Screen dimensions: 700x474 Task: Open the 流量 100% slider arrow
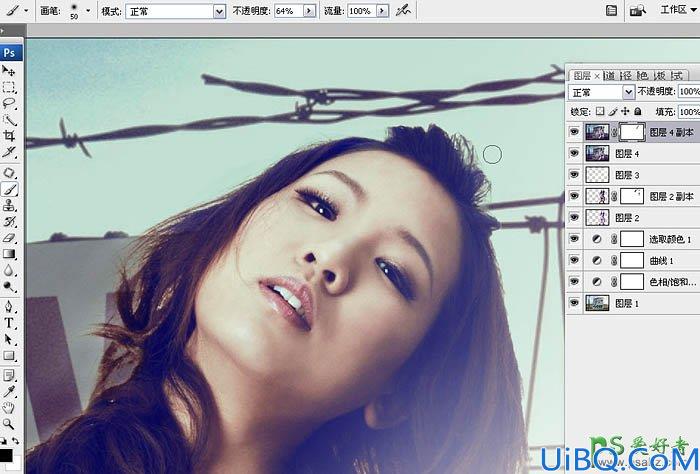tap(382, 11)
